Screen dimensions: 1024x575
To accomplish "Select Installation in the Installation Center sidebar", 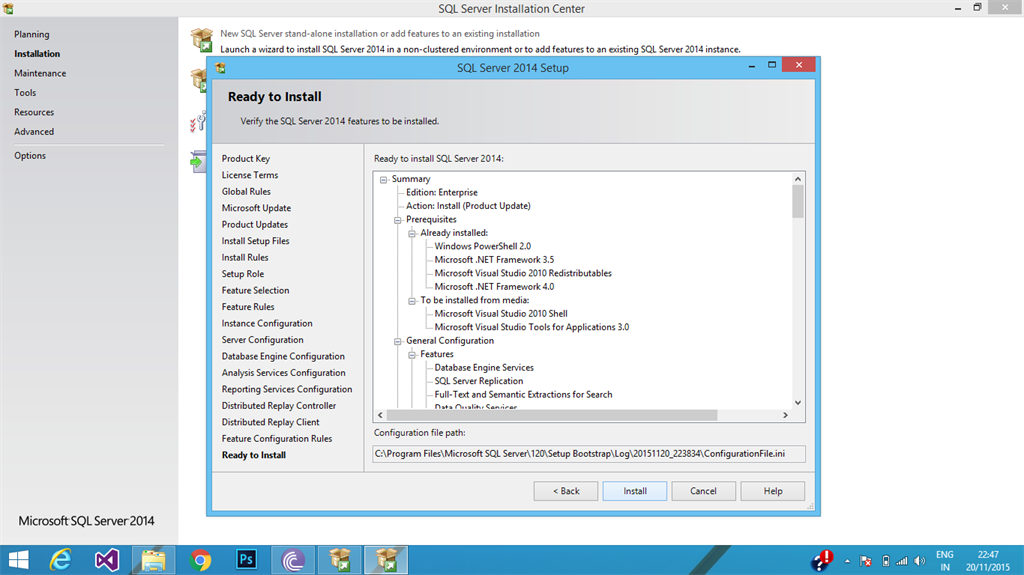I will click(x=37, y=54).
